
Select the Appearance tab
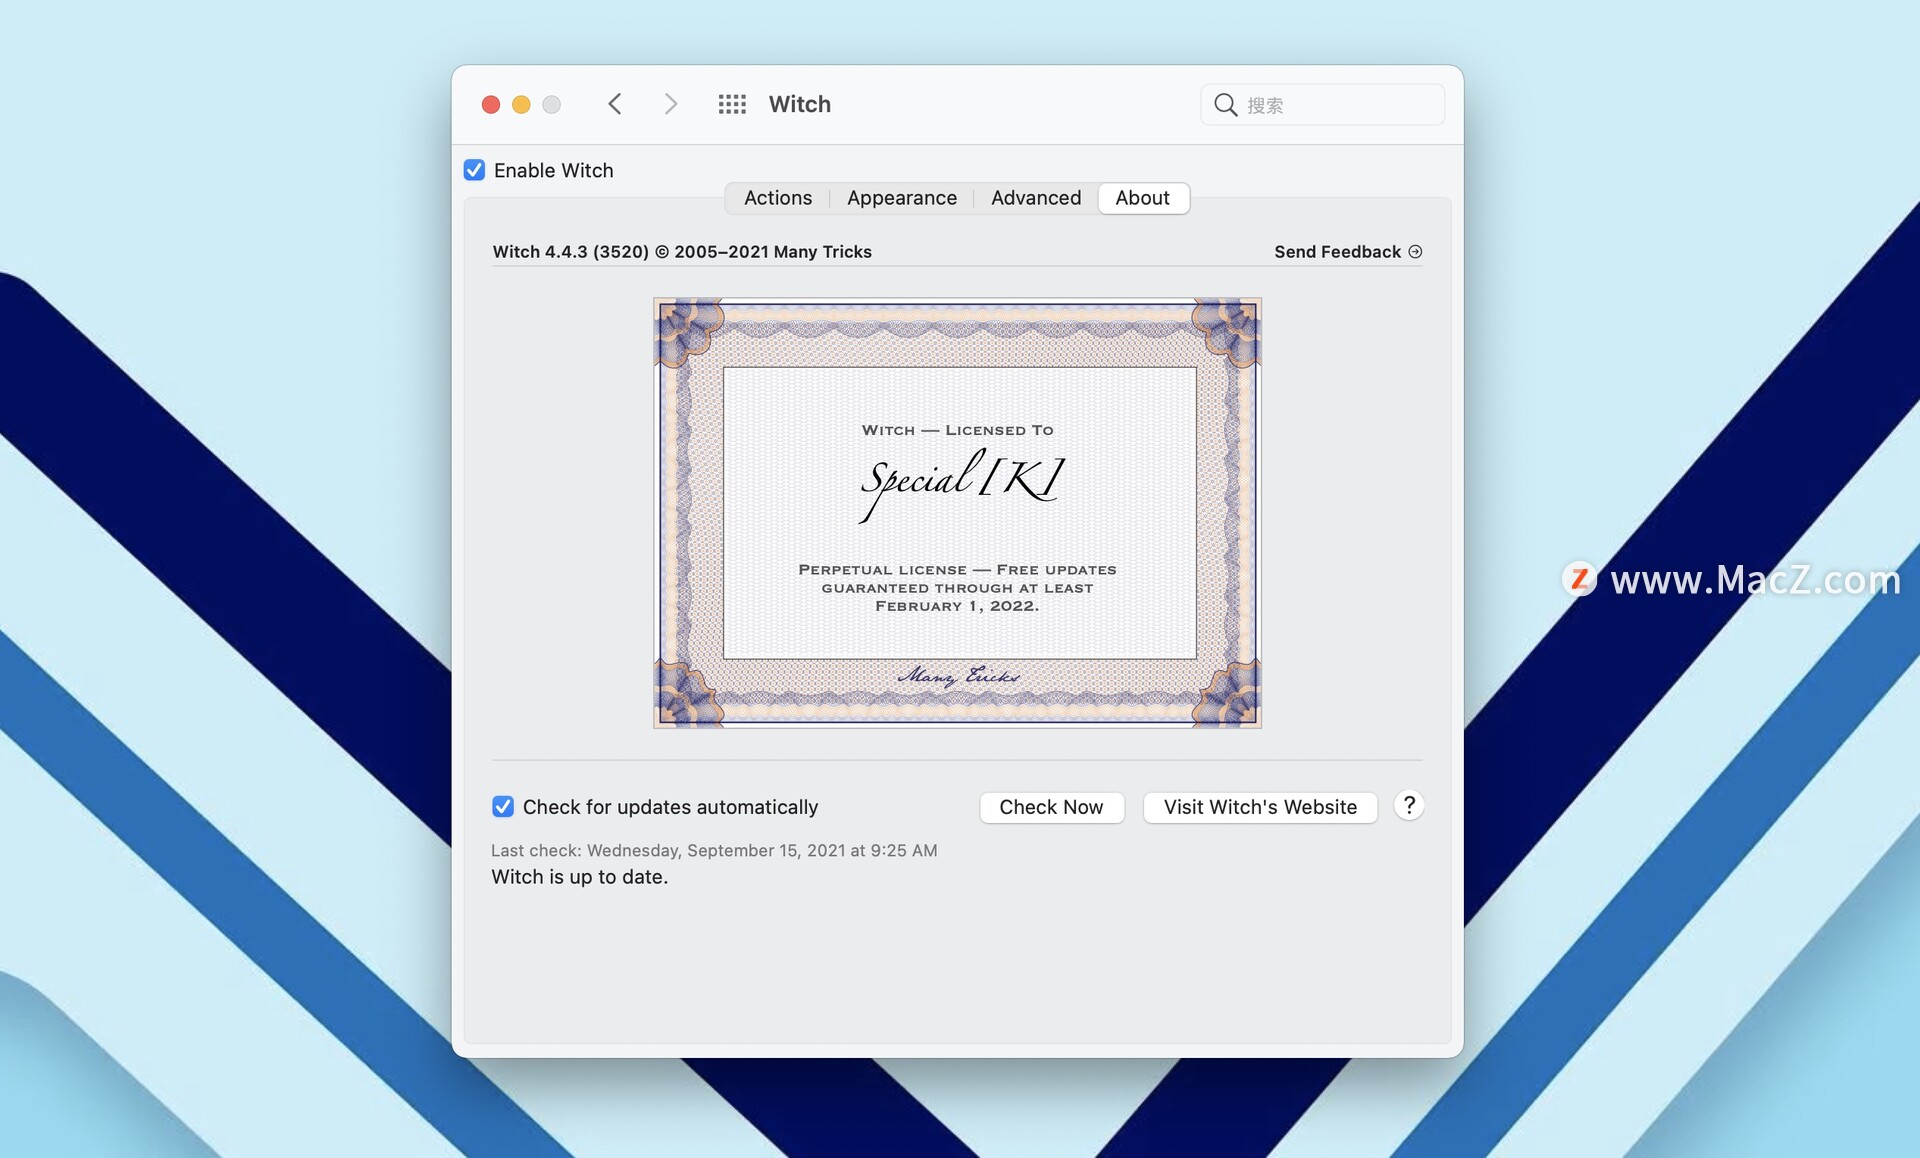tap(901, 196)
